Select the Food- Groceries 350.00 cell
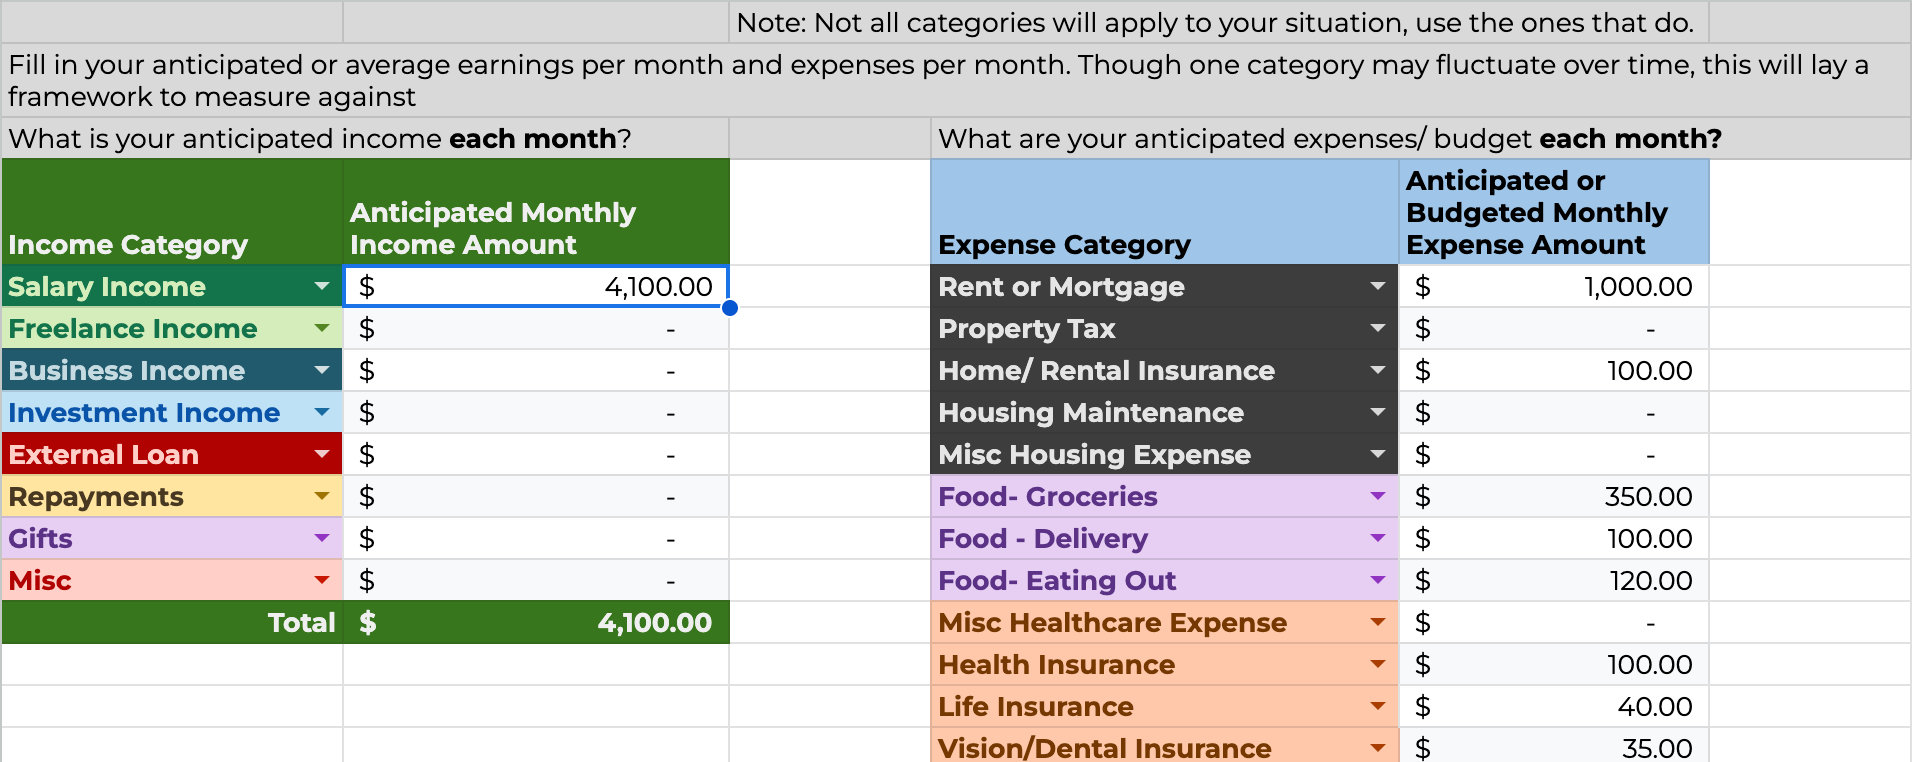 coord(1553,497)
